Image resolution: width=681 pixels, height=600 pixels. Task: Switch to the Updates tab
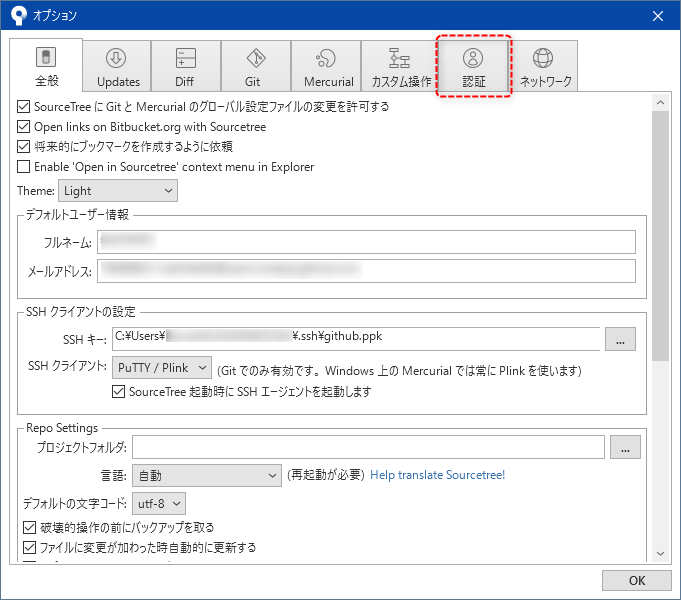click(117, 66)
